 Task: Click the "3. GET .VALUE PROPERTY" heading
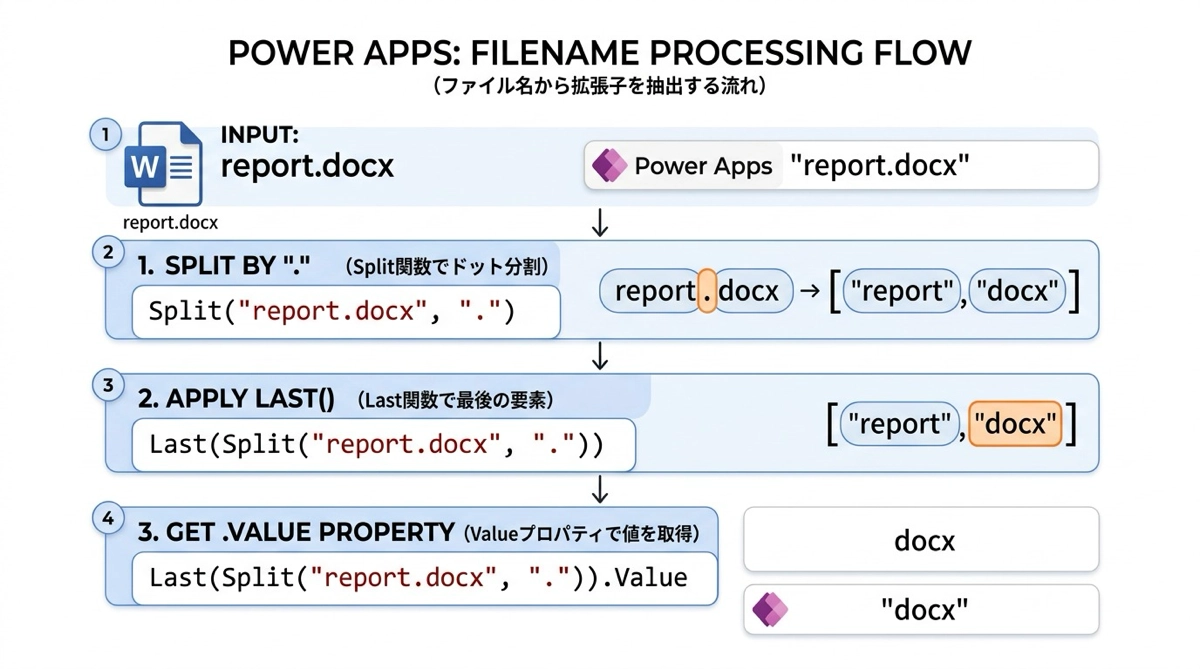[x=296, y=532]
